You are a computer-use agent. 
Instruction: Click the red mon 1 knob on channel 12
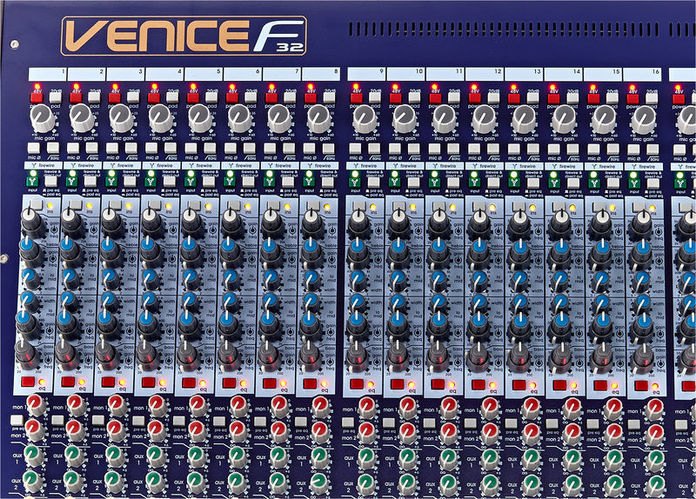pyautogui.click(x=490, y=407)
